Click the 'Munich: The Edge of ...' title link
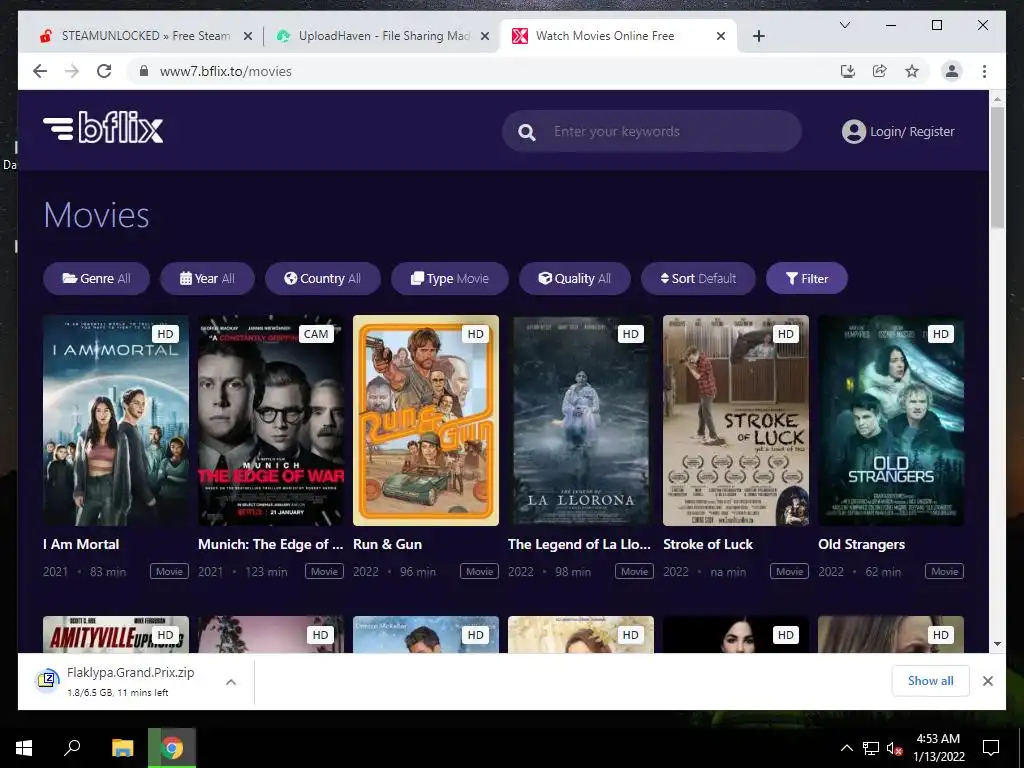The image size is (1024, 768). point(270,544)
